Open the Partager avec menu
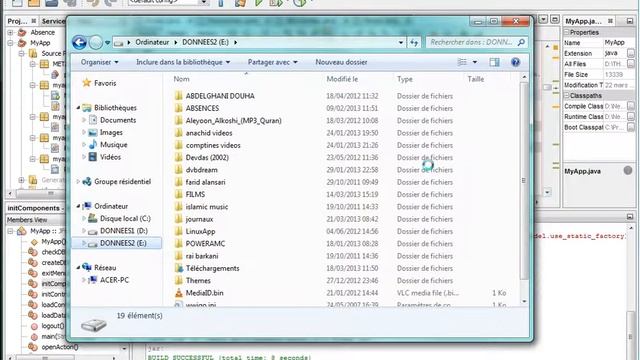Viewport: 640px width, 360px height. [272, 62]
